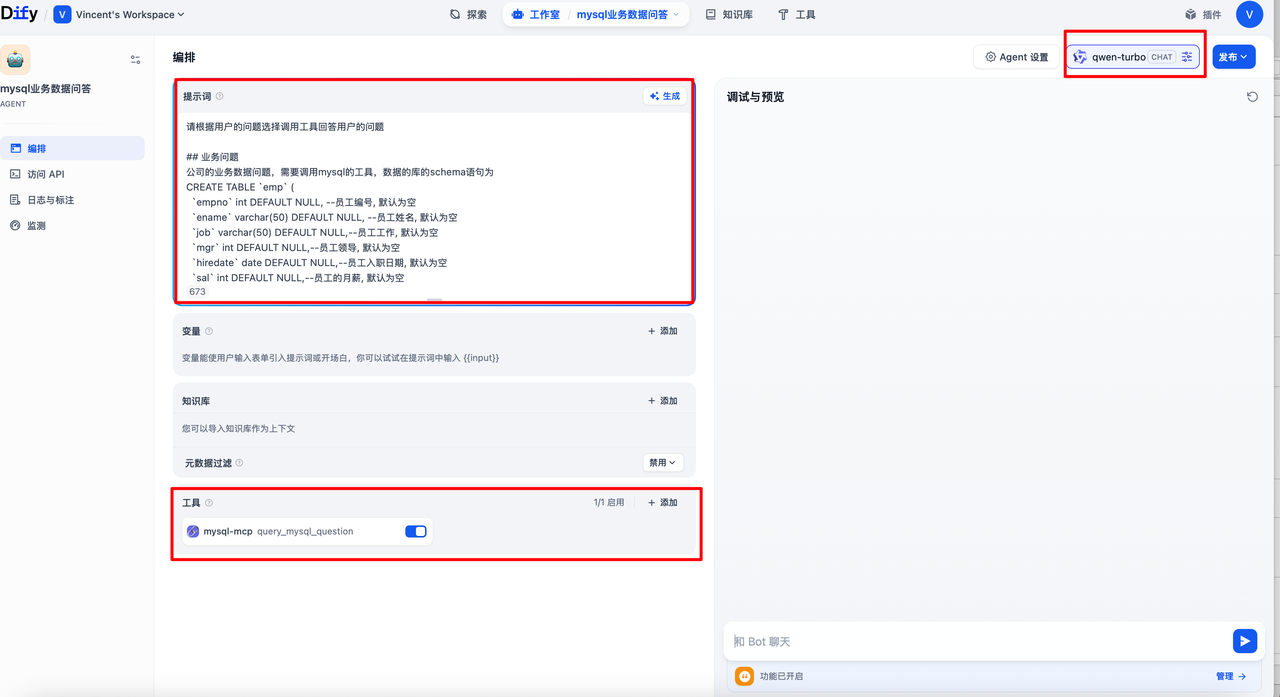This screenshot has height=697, width=1280.
Task: Click the 探索 compass icon
Action: click(x=455, y=15)
